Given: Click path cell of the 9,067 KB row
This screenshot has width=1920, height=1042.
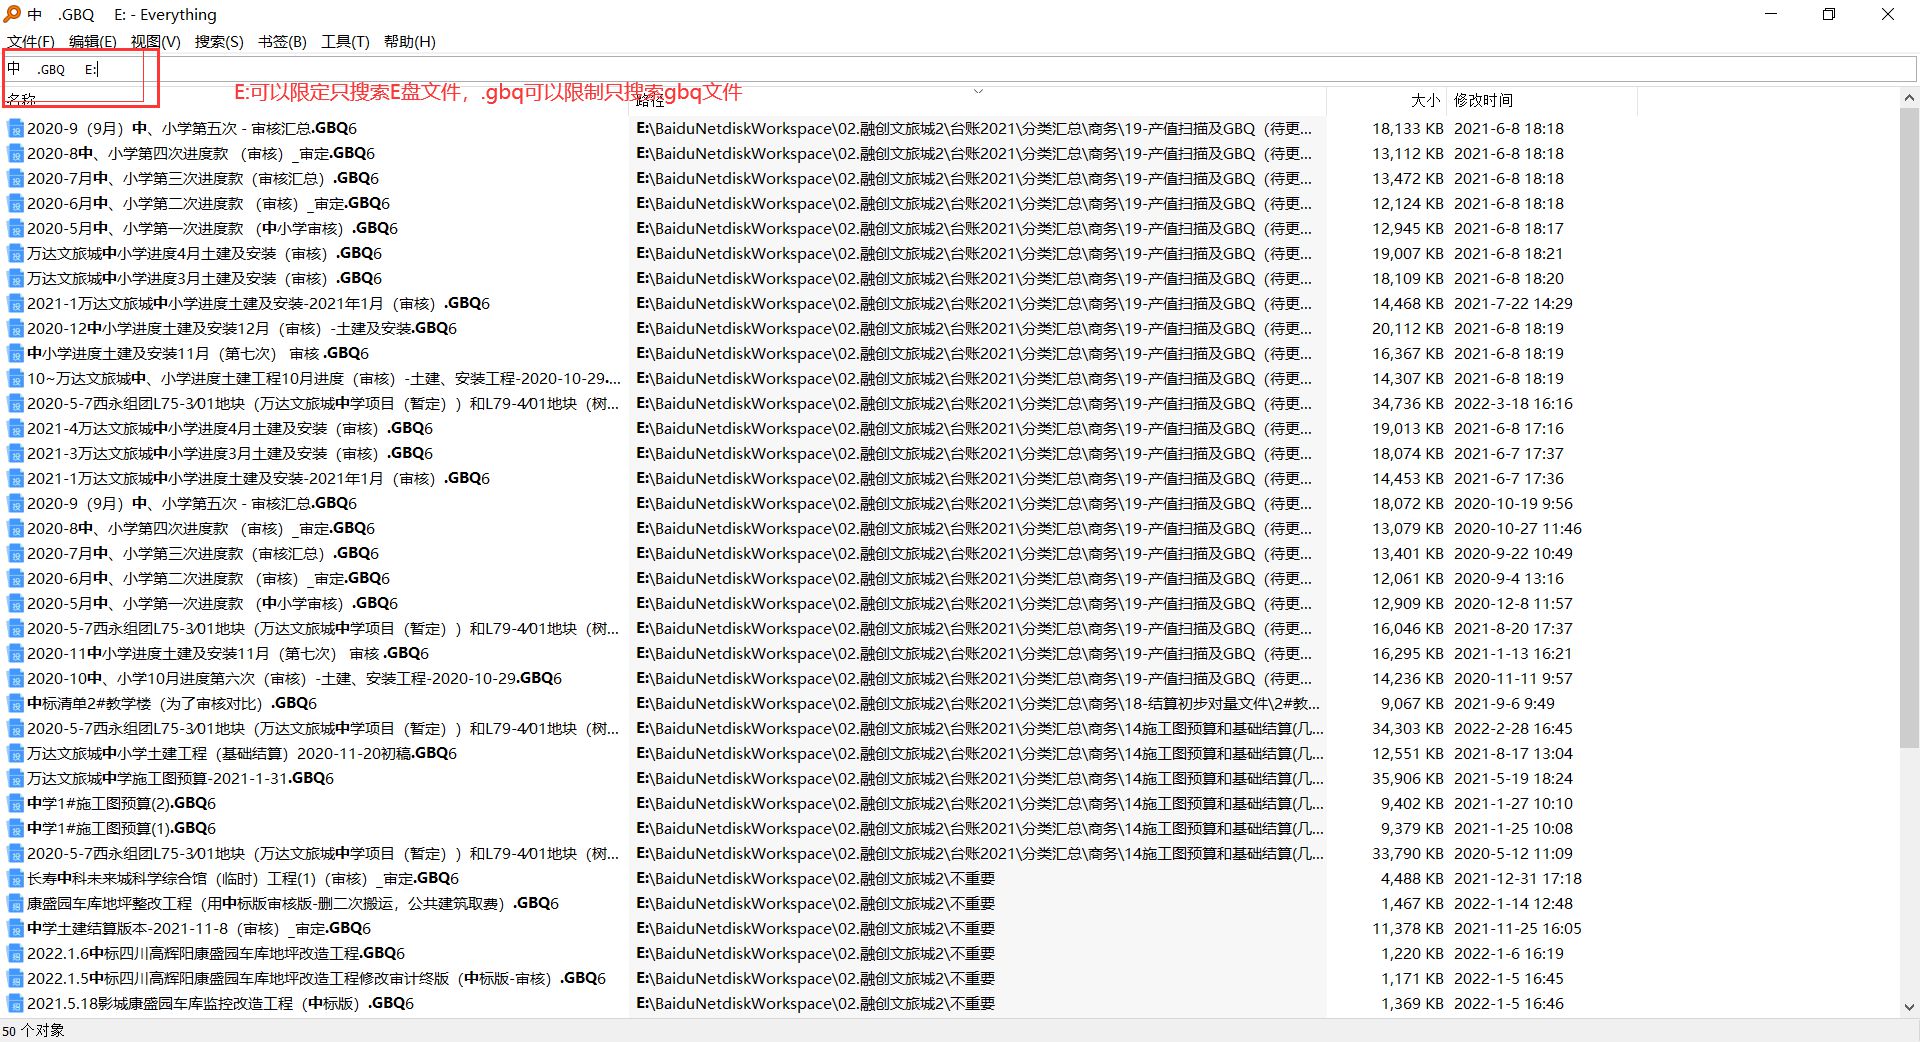Looking at the screenshot, I should click(978, 704).
